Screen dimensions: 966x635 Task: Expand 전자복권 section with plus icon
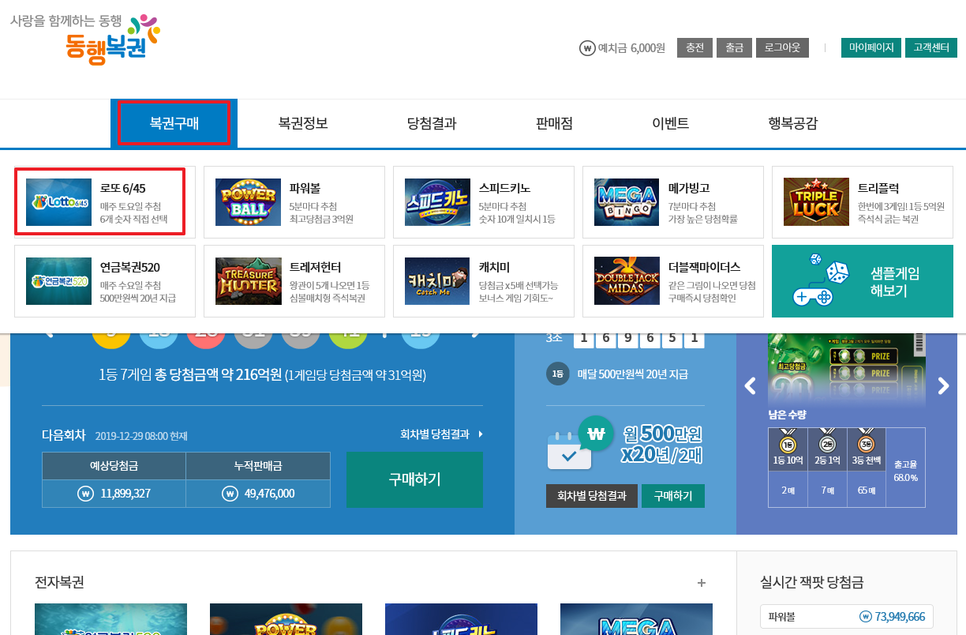(701, 583)
